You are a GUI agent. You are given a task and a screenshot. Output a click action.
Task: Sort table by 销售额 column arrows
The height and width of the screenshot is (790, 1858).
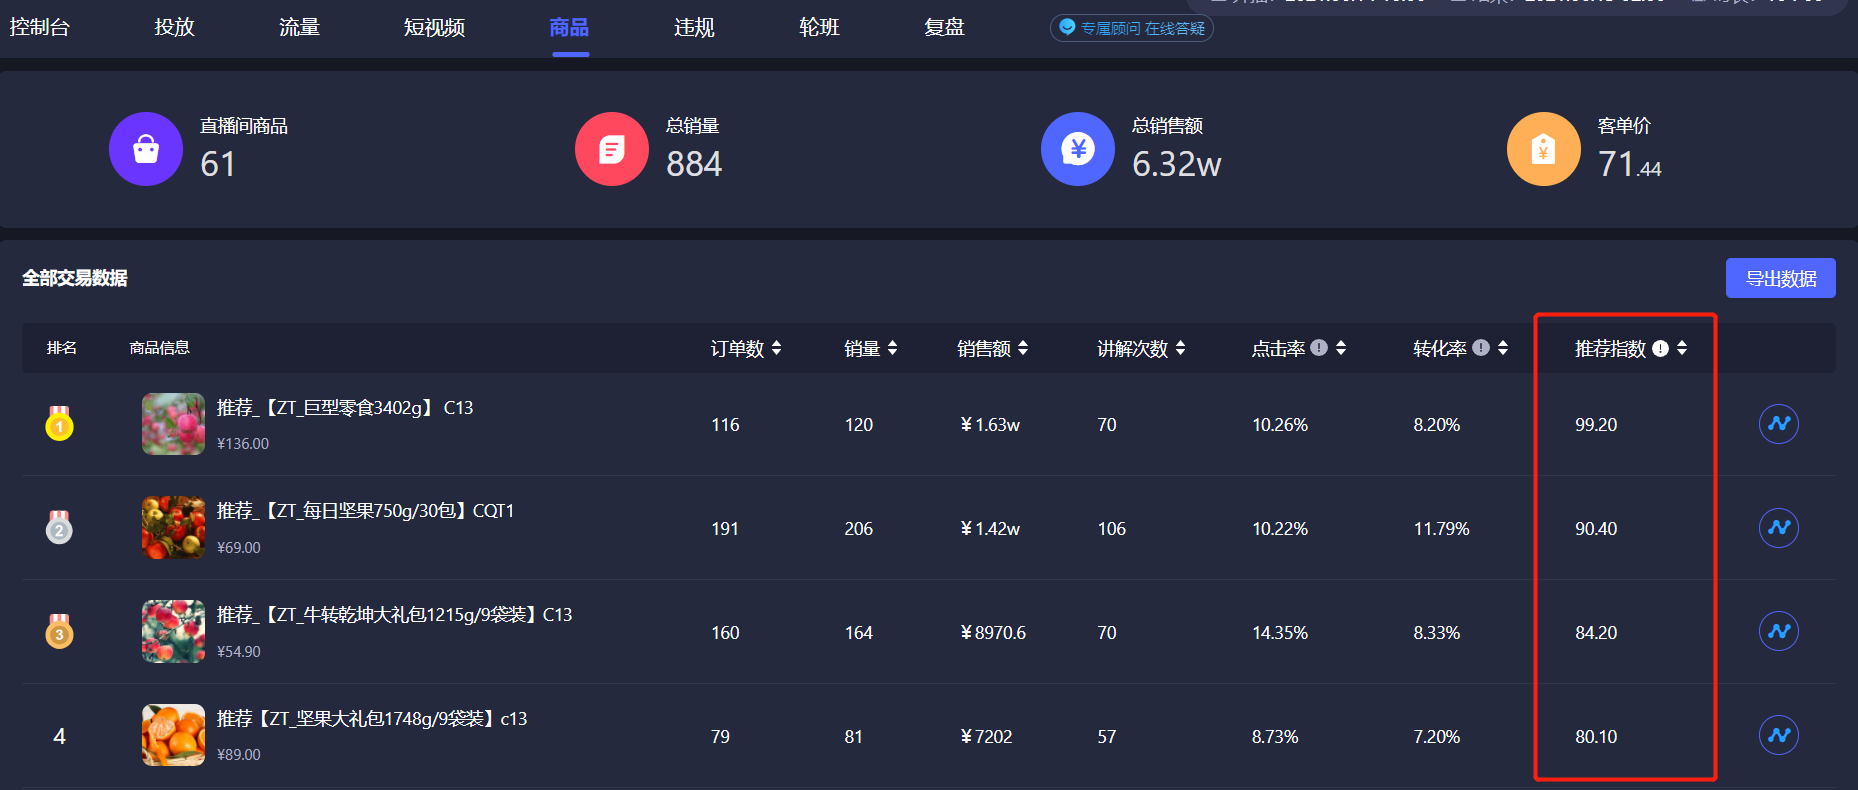coord(1023,348)
